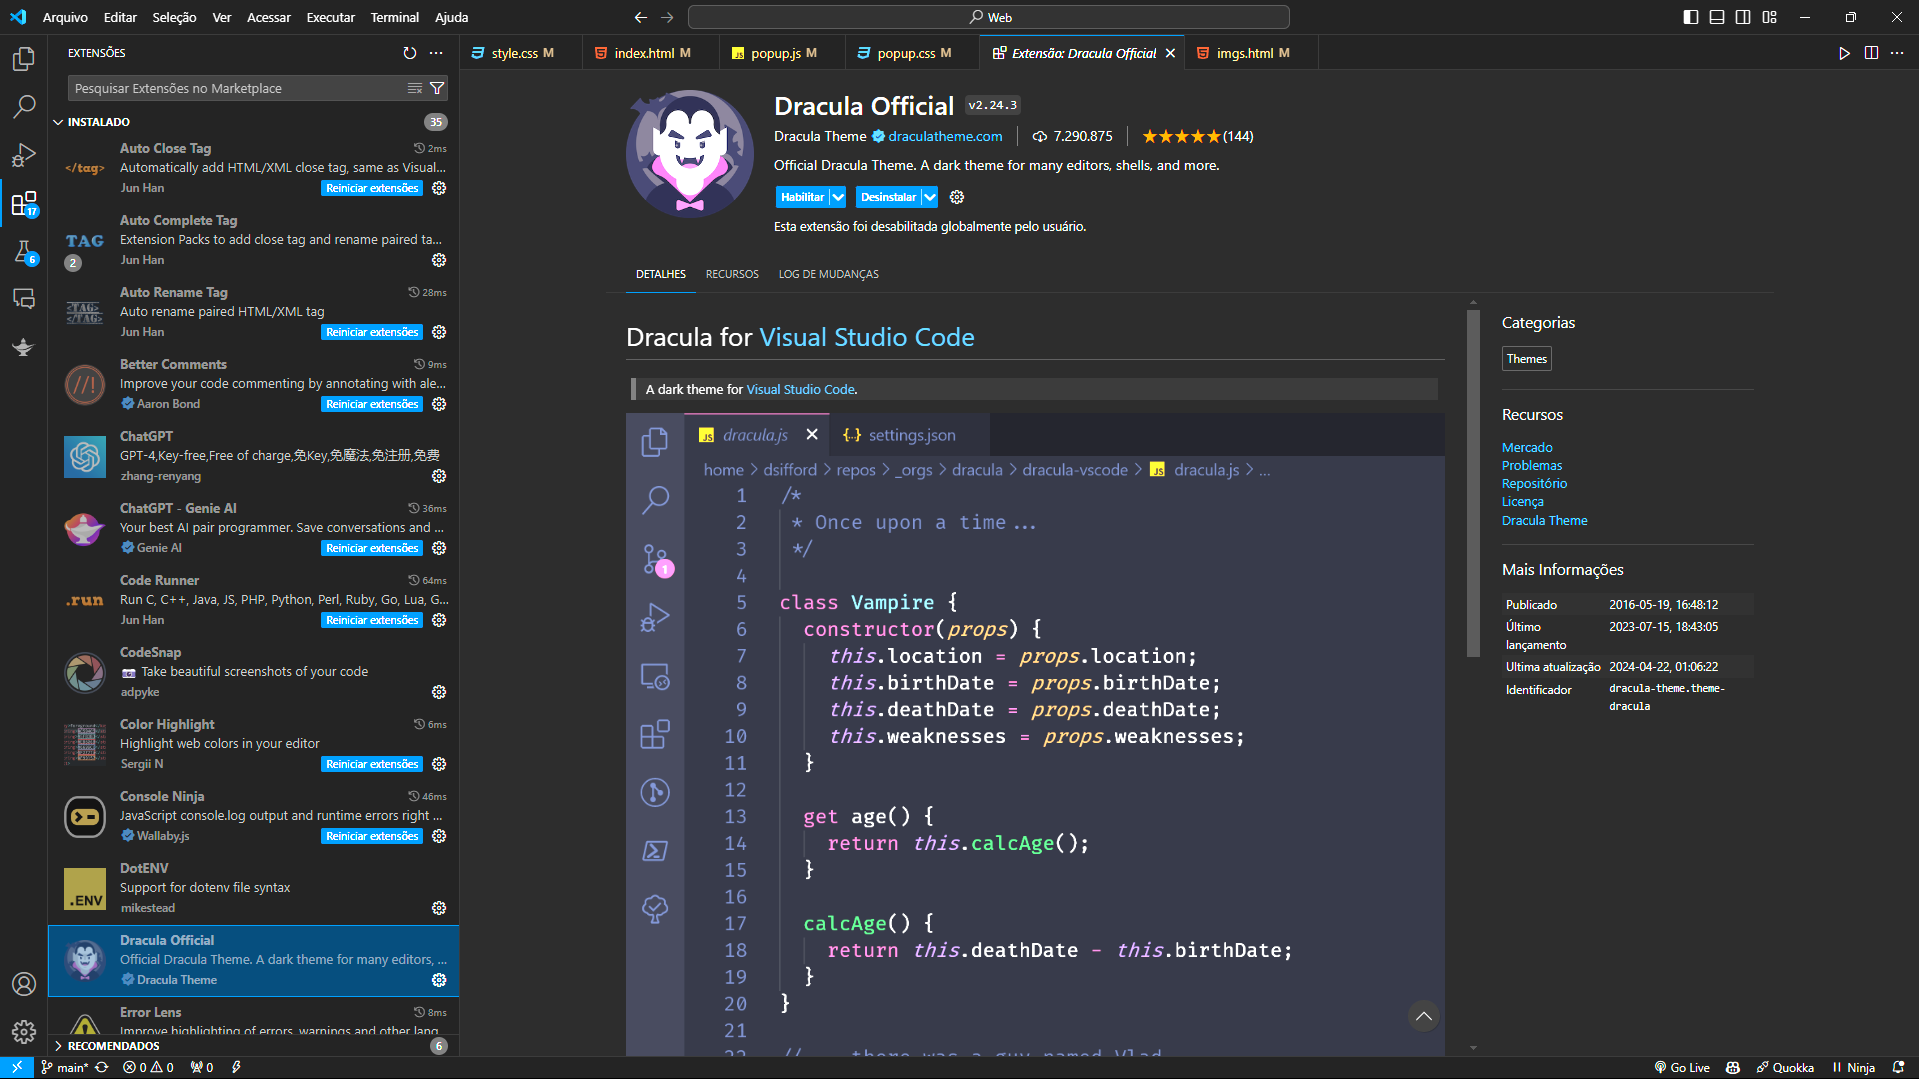
Task: Switch to the imgs.html tab
Action: coord(1251,53)
